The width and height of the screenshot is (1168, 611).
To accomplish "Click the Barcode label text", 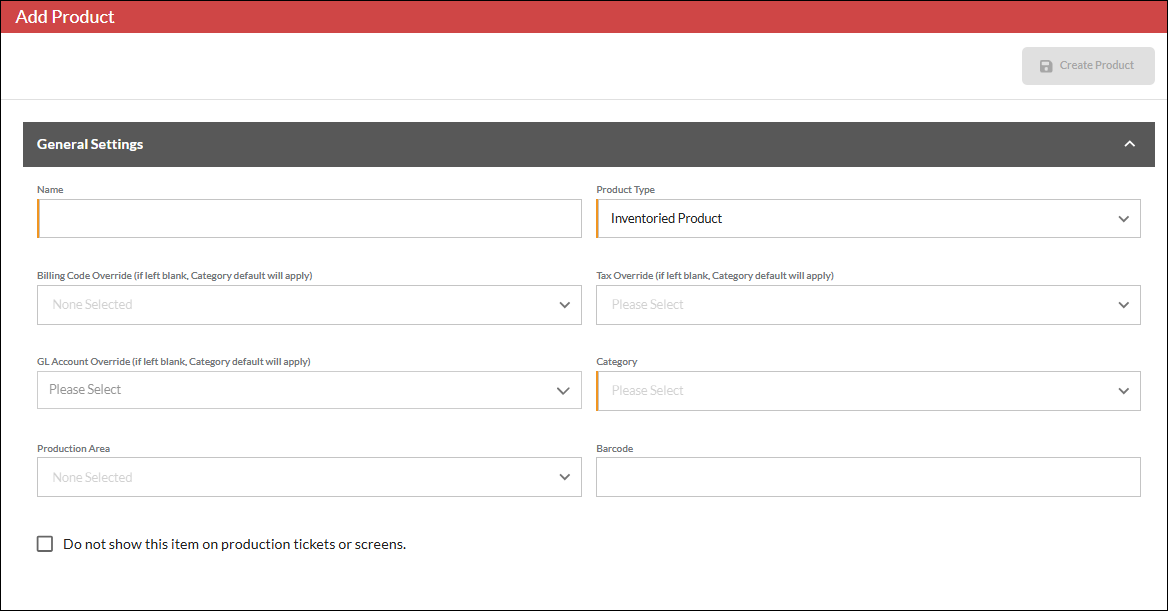I will [x=615, y=449].
